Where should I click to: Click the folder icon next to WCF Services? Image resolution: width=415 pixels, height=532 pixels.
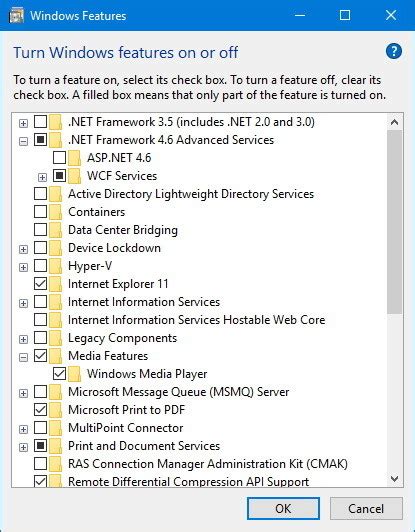point(74,176)
